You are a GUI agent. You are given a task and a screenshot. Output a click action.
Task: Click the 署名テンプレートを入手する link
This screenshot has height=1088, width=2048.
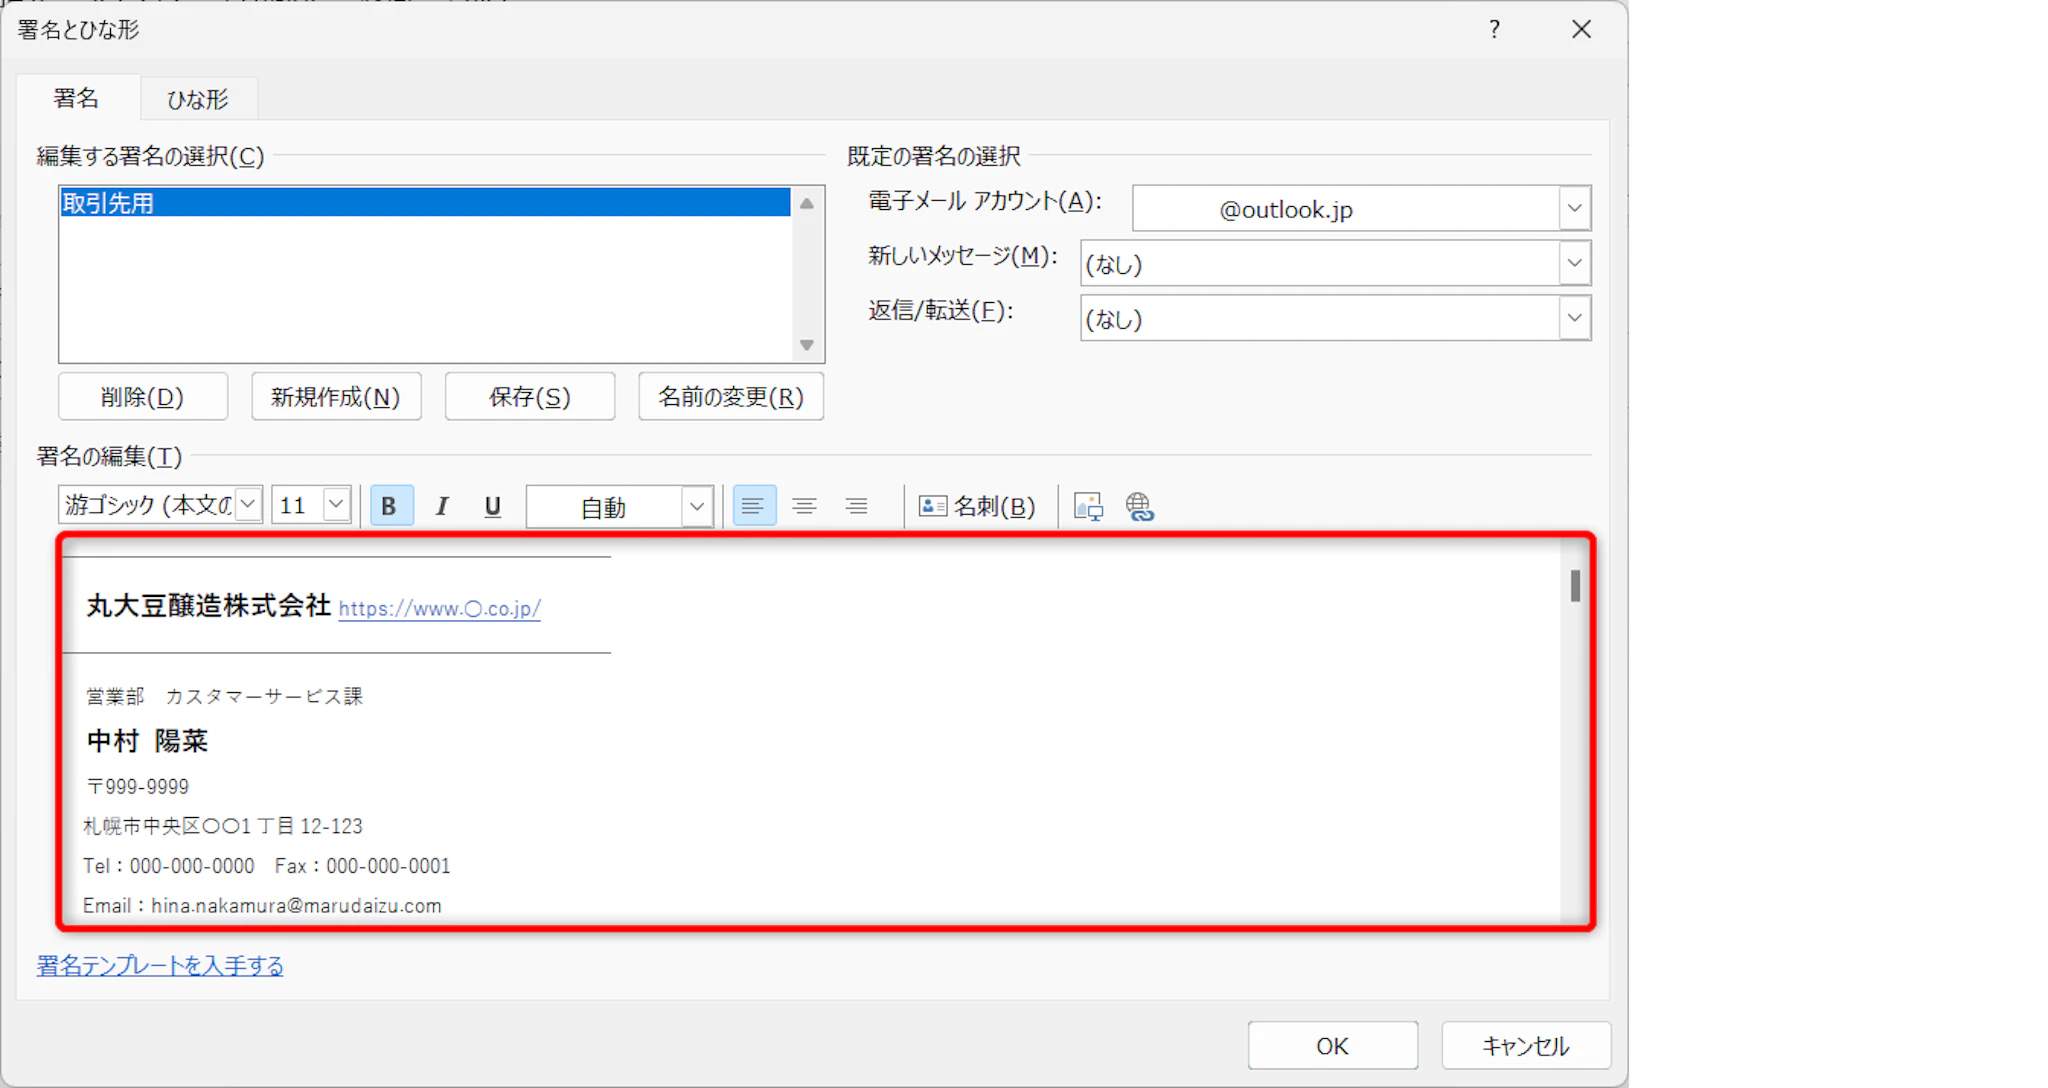(x=160, y=965)
